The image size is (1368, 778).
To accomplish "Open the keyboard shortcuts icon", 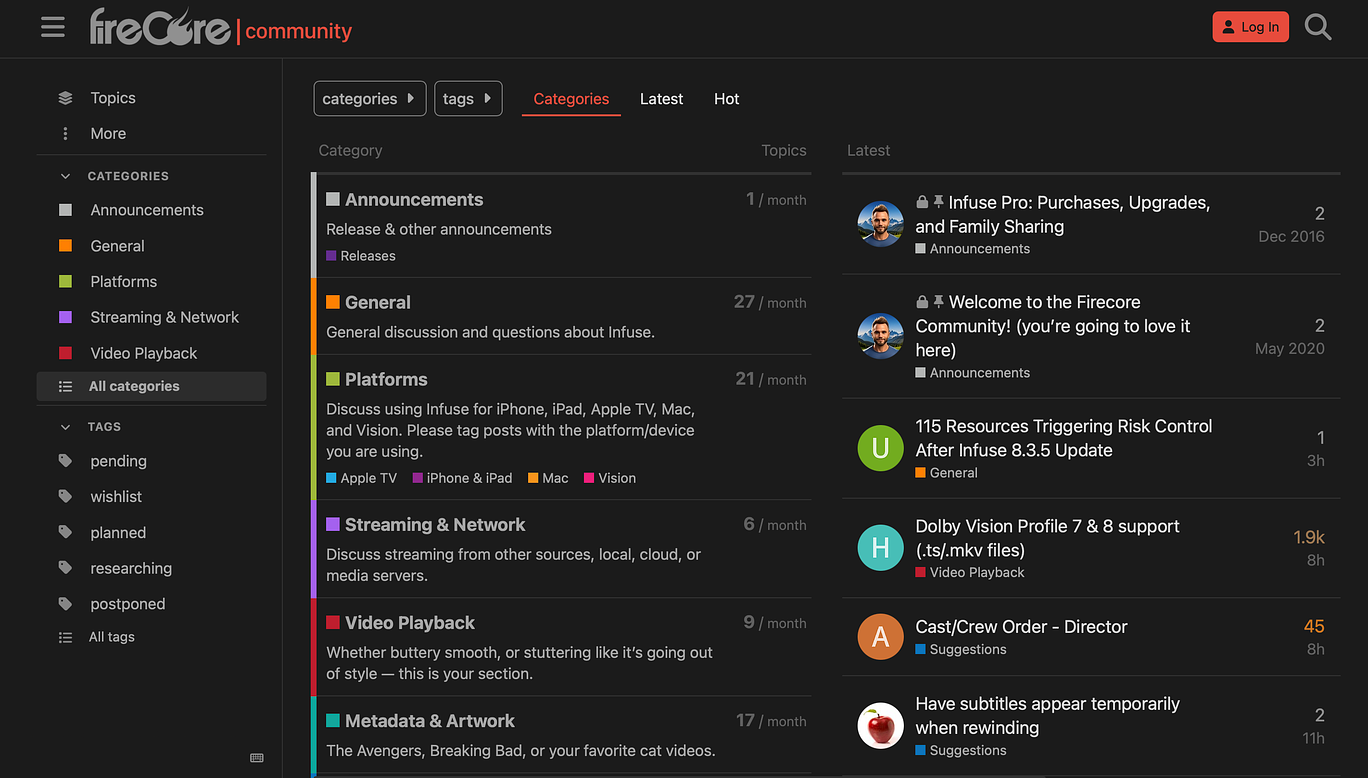I will click(257, 758).
